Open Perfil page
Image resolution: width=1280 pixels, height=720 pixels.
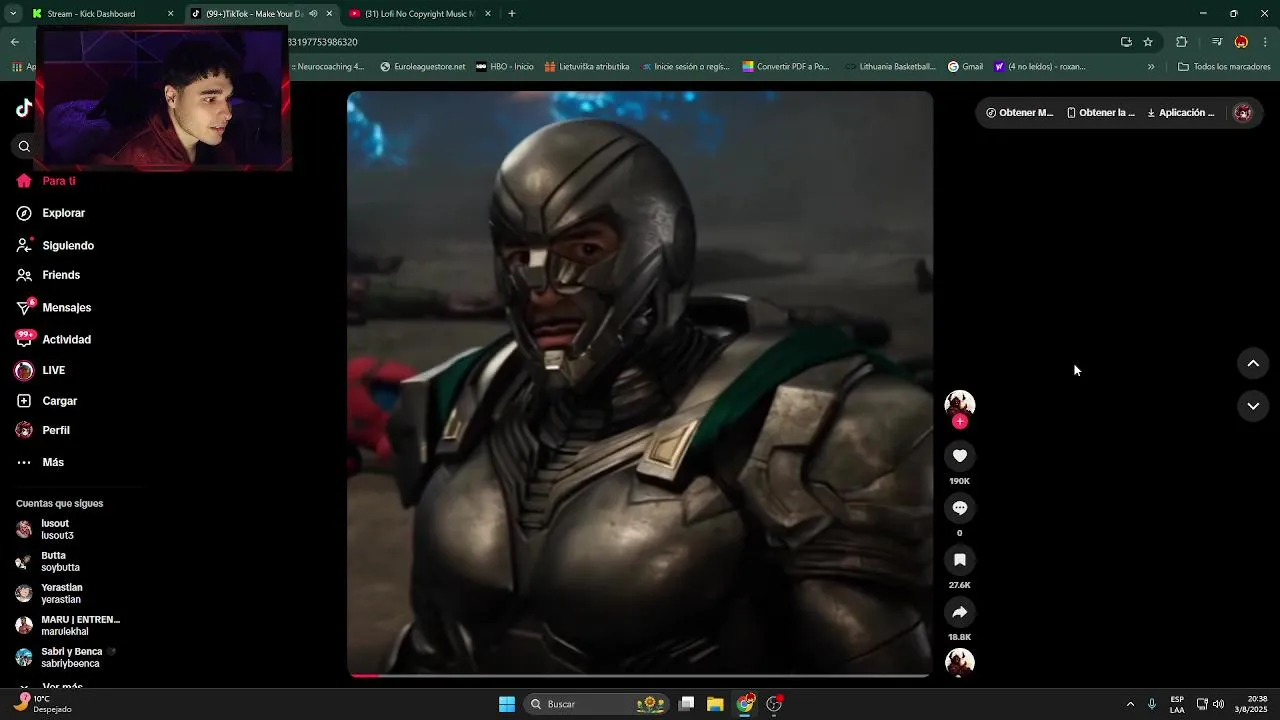click(43, 430)
